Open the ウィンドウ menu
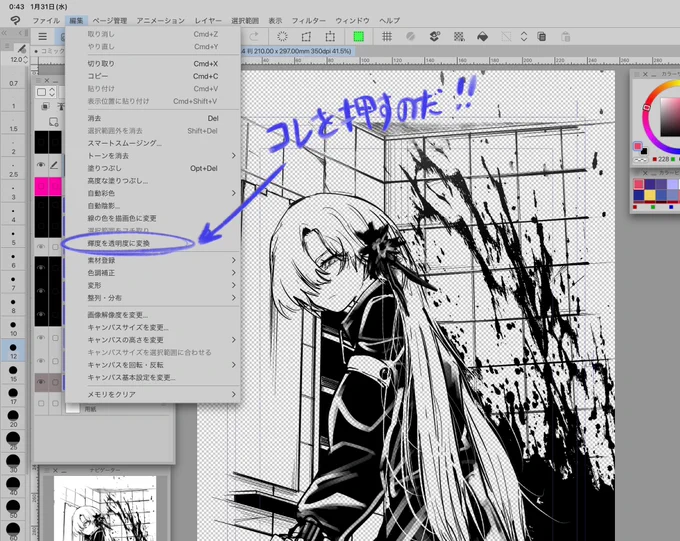Image resolution: width=680 pixels, height=541 pixels. (x=352, y=20)
